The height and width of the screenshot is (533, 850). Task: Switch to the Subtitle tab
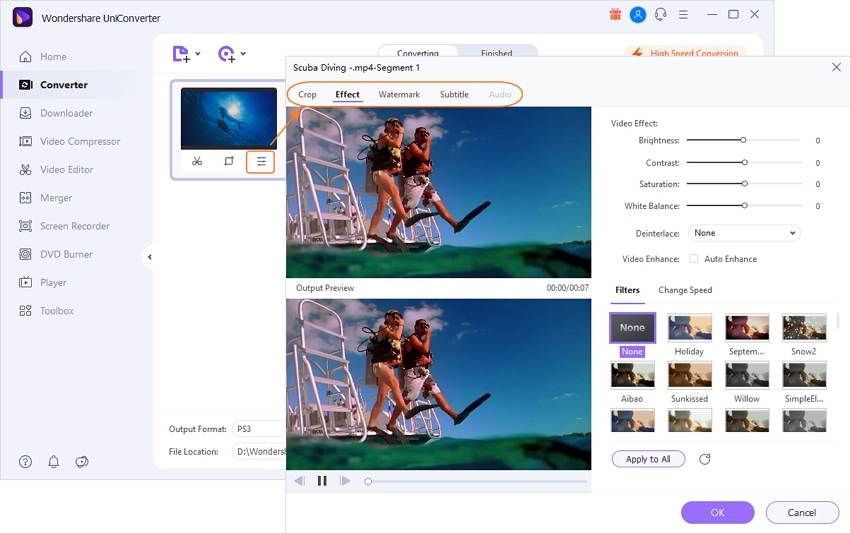pos(454,94)
